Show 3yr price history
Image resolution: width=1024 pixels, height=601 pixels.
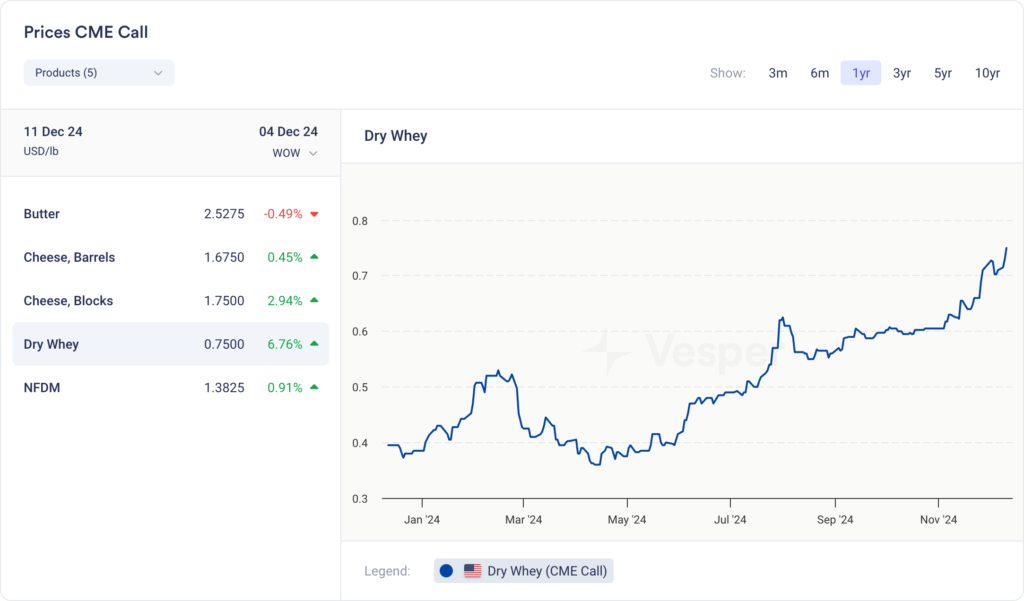pos(902,73)
